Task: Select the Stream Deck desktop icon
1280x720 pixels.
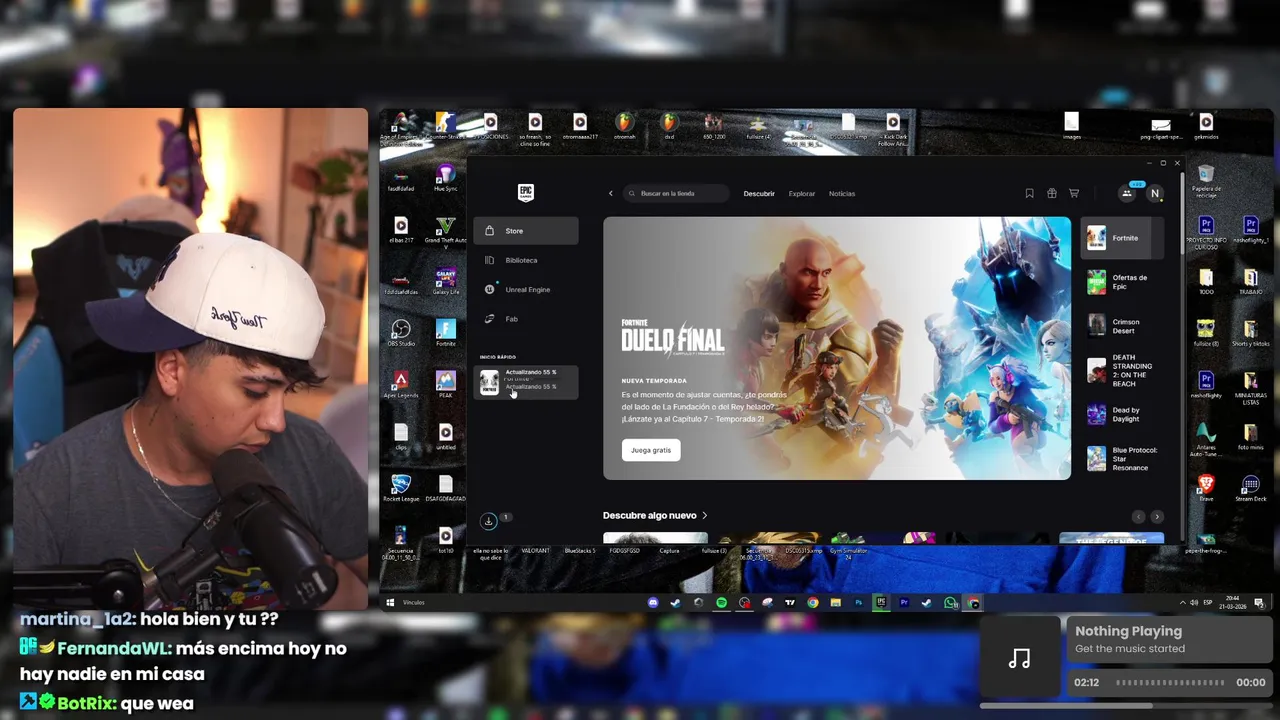Action: (x=1250, y=488)
